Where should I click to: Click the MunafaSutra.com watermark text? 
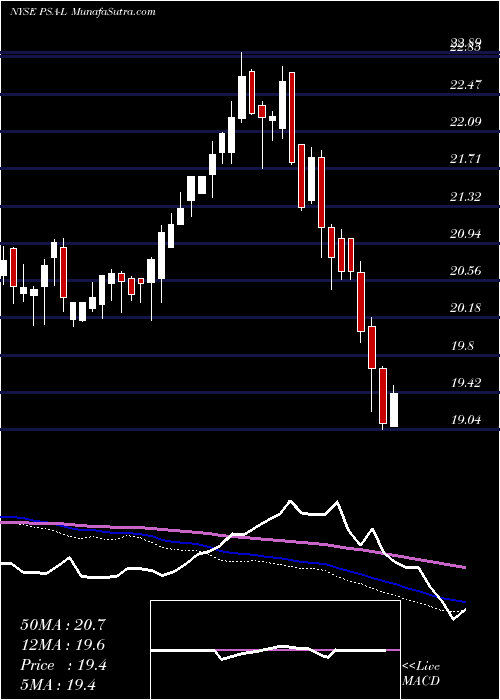(113, 12)
